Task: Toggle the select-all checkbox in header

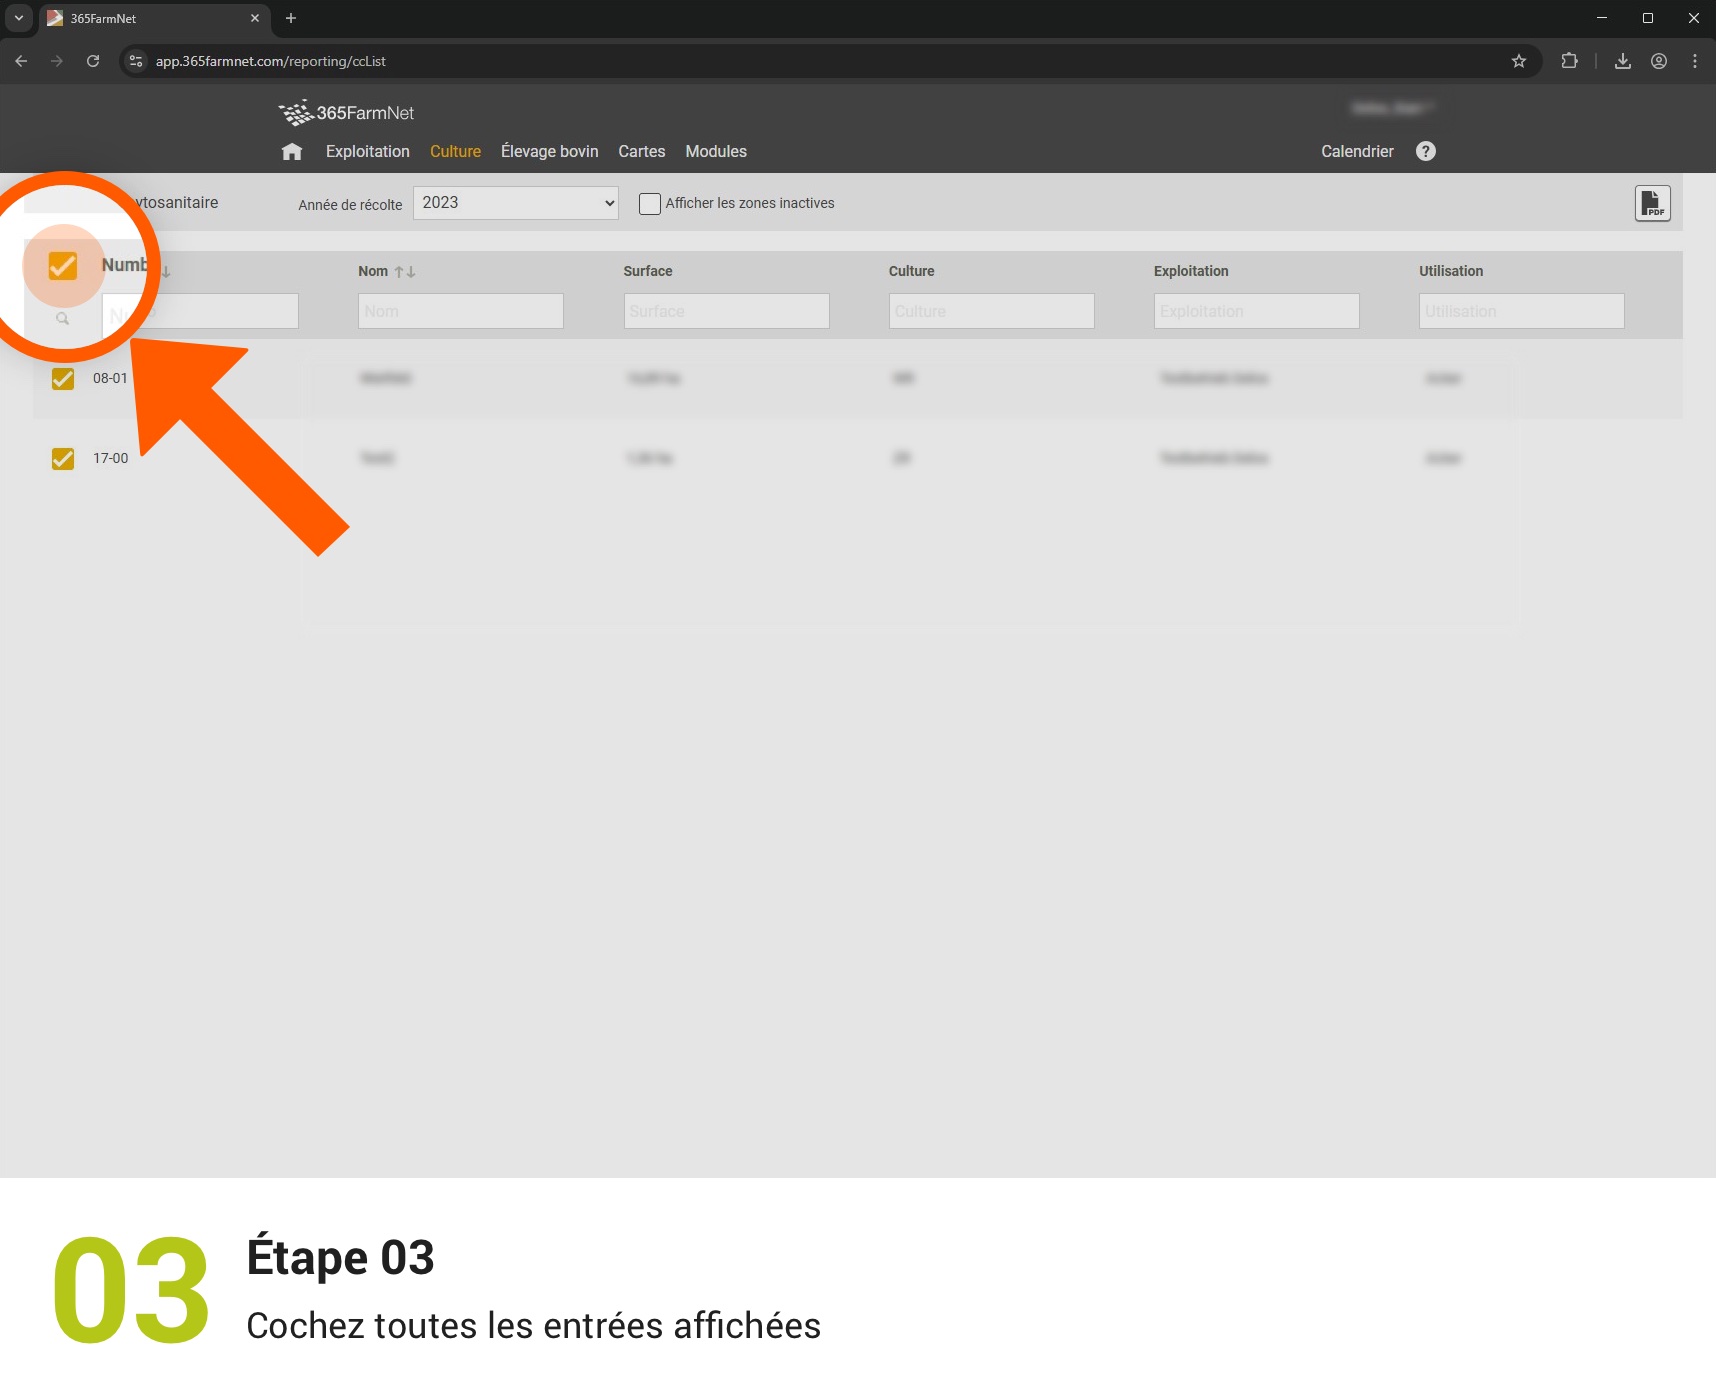Action: 63,266
